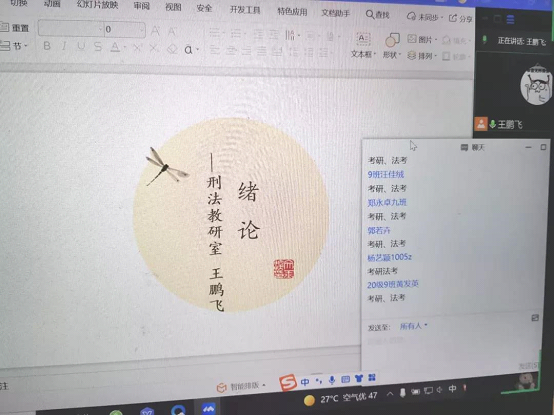Click the microphone icon in input bar
The width and height of the screenshot is (554, 415).
point(332,380)
